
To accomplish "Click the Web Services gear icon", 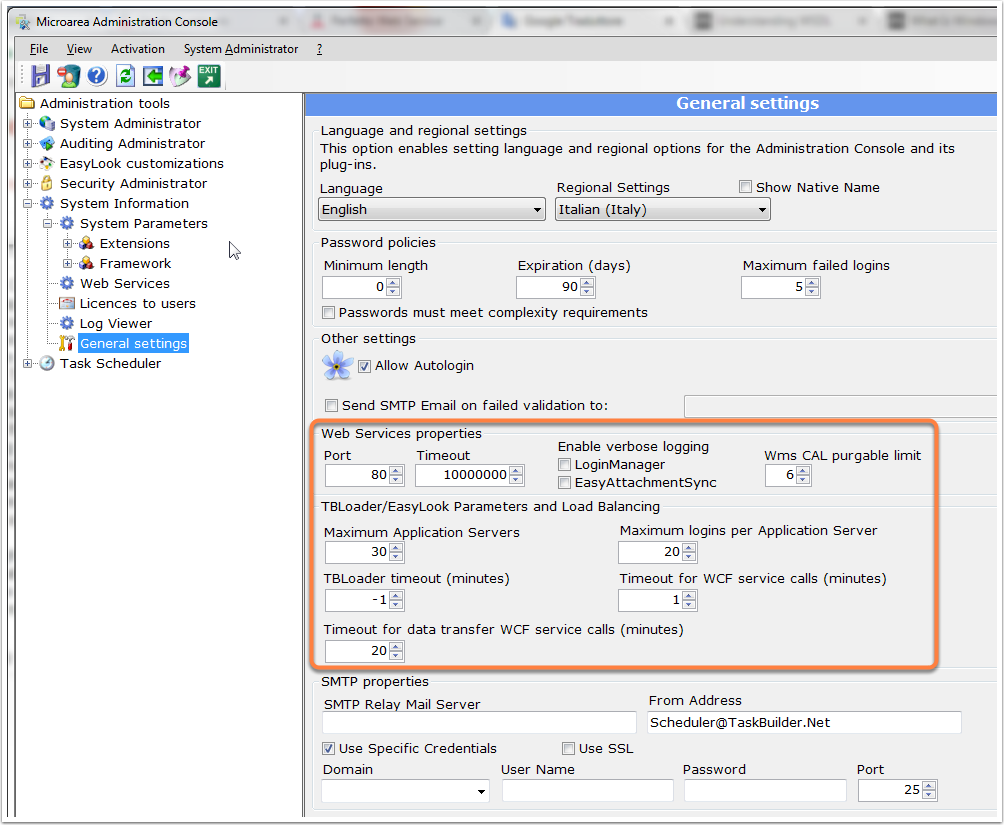I will tap(67, 283).
